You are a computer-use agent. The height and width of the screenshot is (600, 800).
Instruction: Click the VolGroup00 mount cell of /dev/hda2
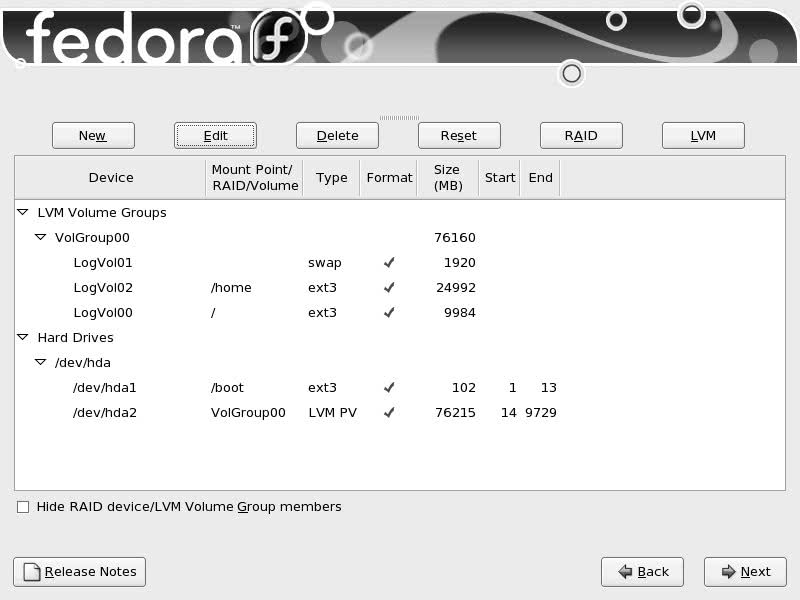pos(248,413)
